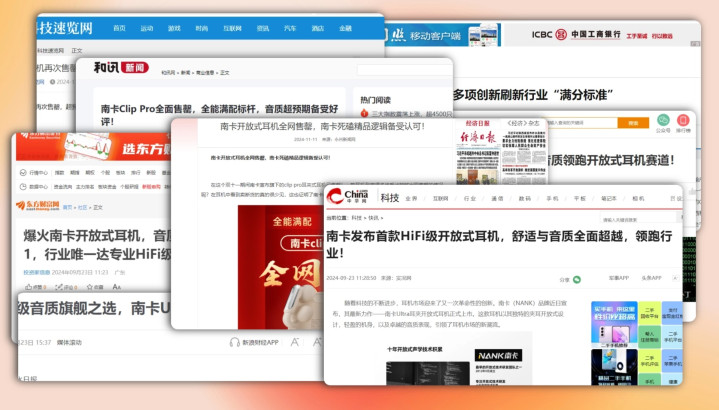Open 互联网 in the 中华网 科技 navigation
The height and width of the screenshot is (410, 719).
pos(441,199)
